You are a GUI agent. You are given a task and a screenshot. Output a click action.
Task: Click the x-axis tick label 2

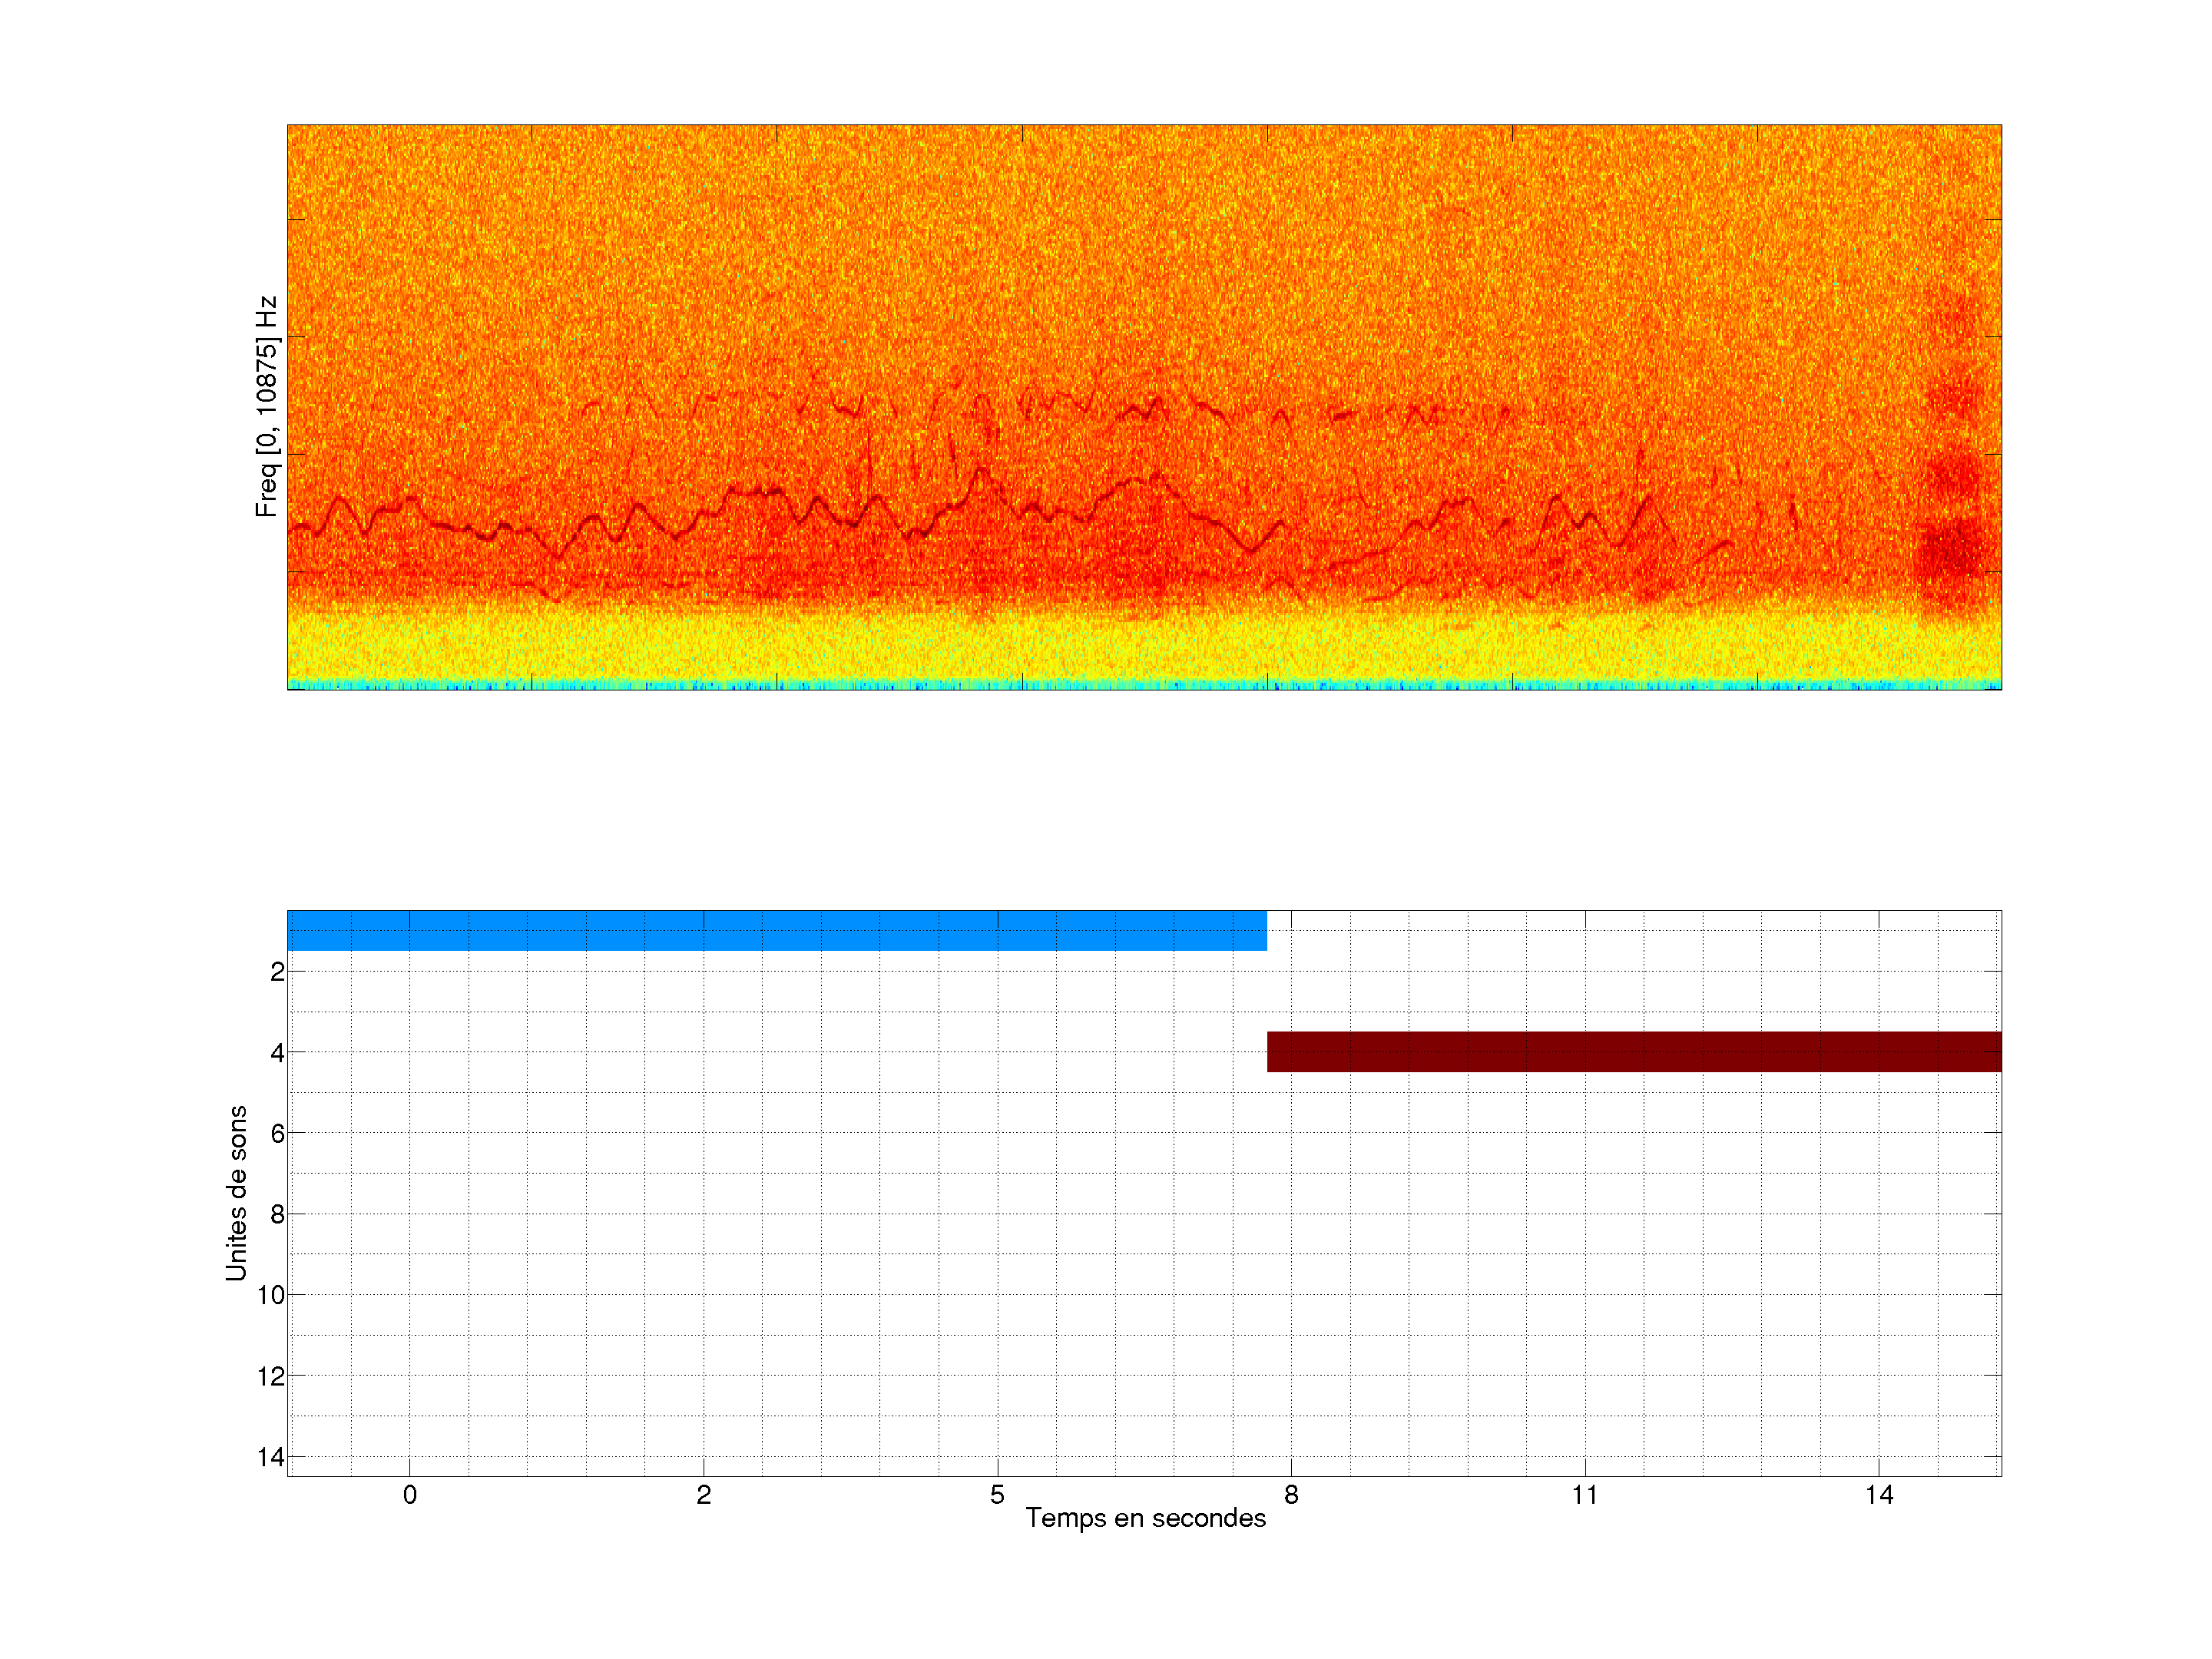704,1495
